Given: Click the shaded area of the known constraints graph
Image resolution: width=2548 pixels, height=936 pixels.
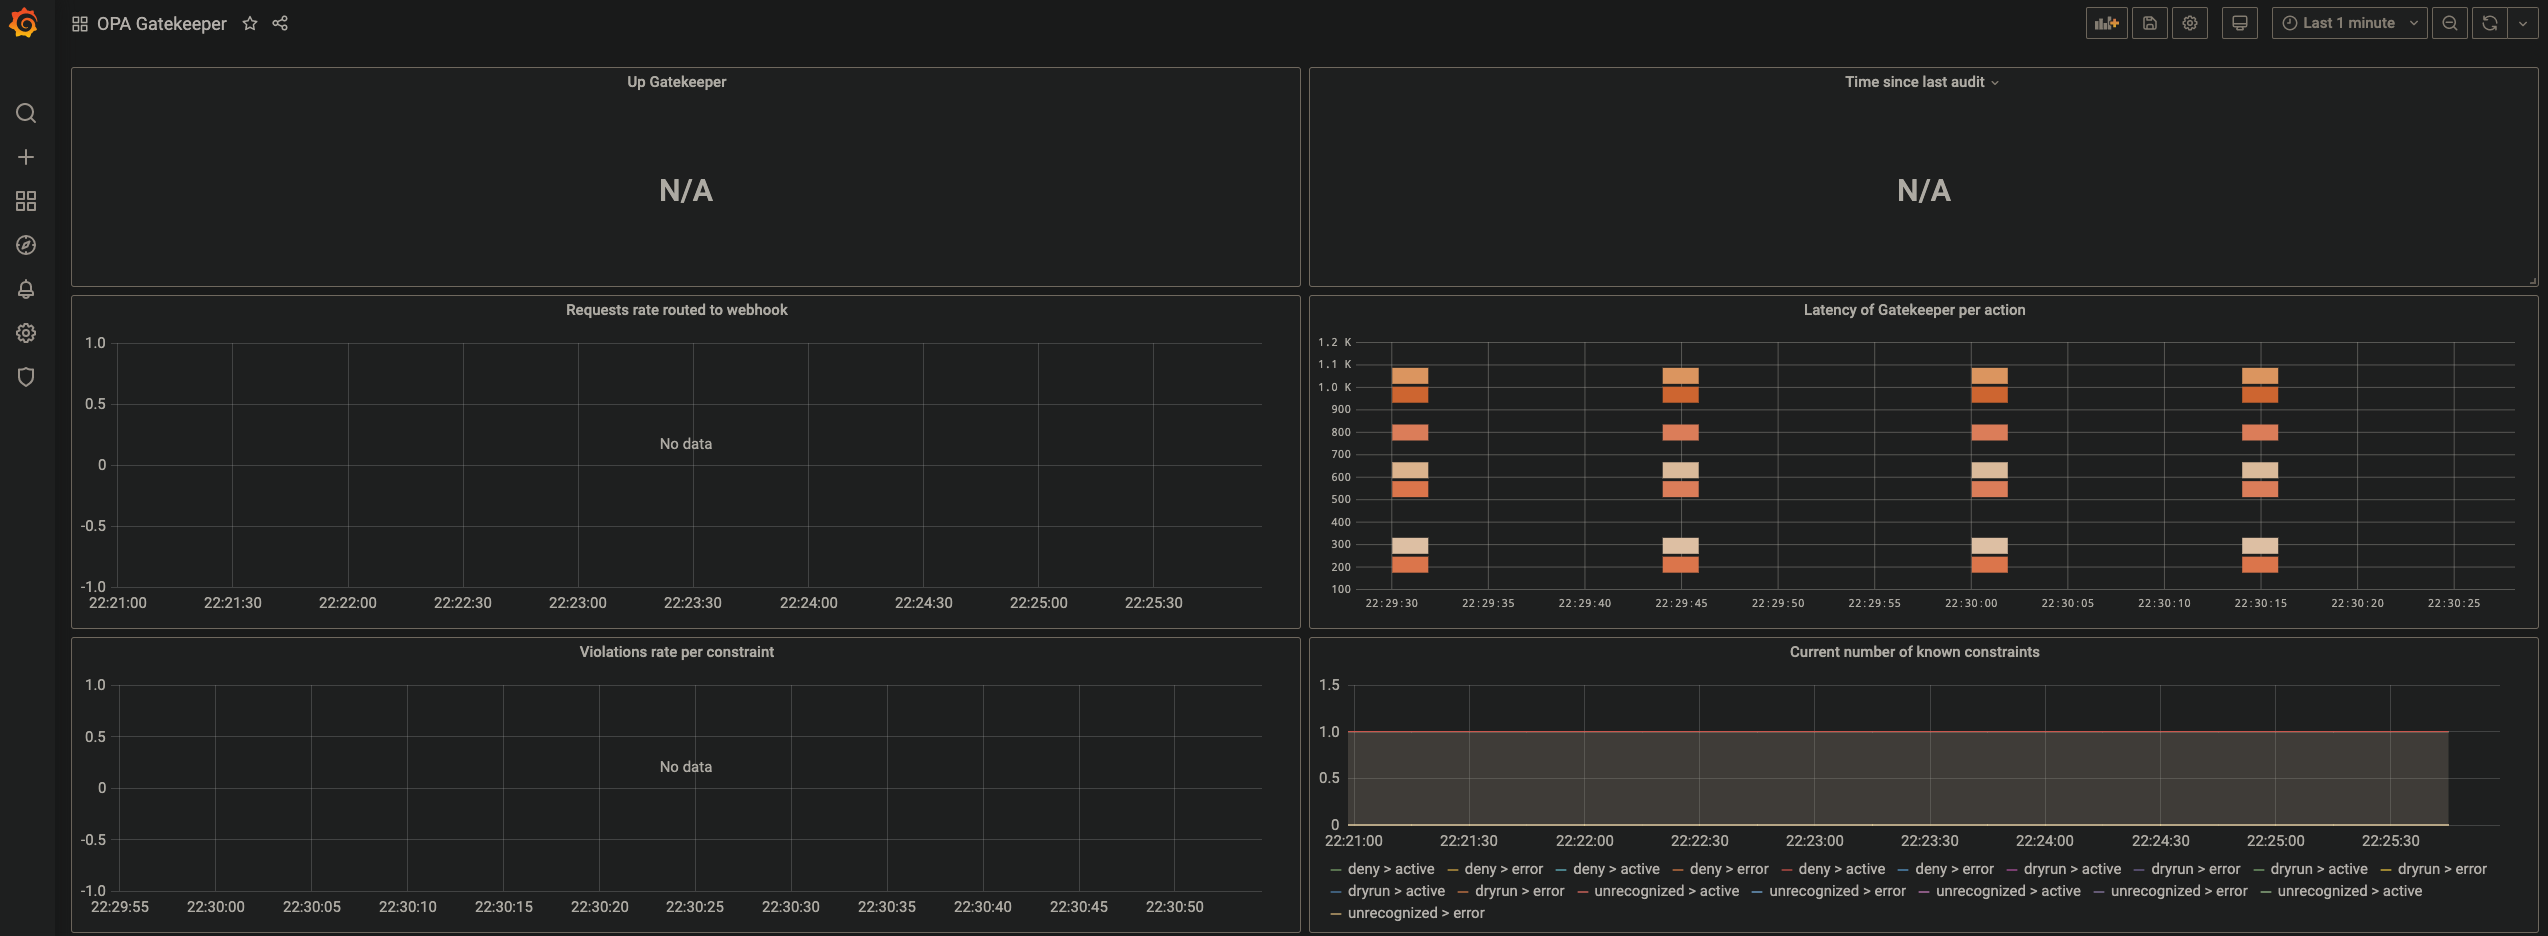Looking at the screenshot, I should point(1898,778).
